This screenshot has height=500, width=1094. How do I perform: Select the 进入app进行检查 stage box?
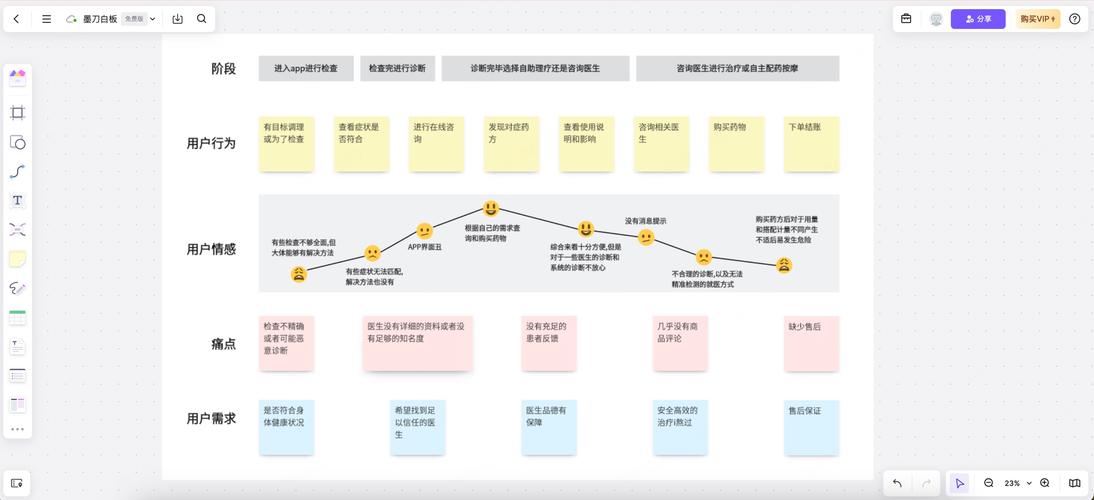[306, 68]
